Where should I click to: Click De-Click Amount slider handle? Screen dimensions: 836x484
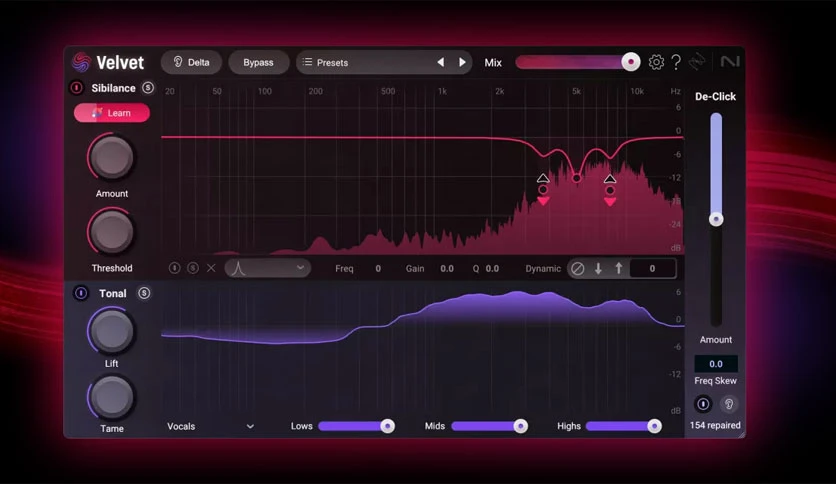tap(716, 219)
